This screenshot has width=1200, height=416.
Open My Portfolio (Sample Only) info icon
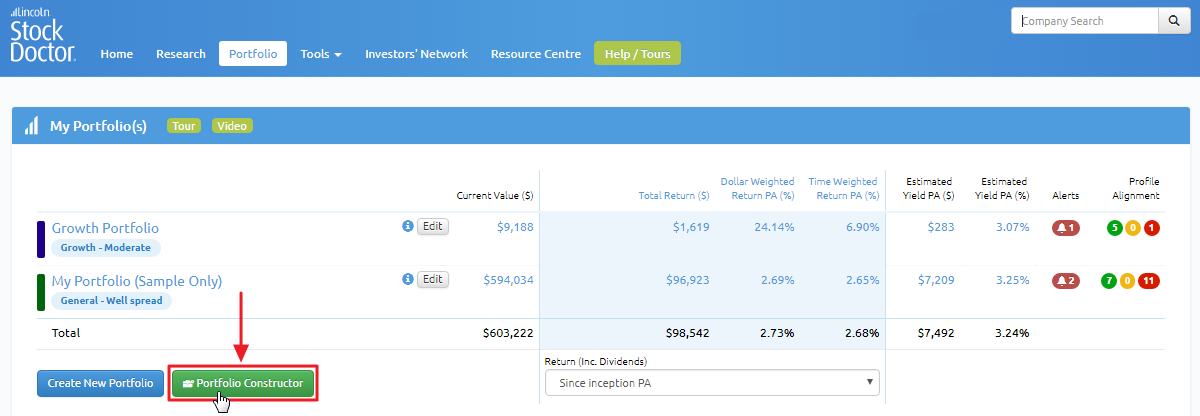click(x=407, y=279)
